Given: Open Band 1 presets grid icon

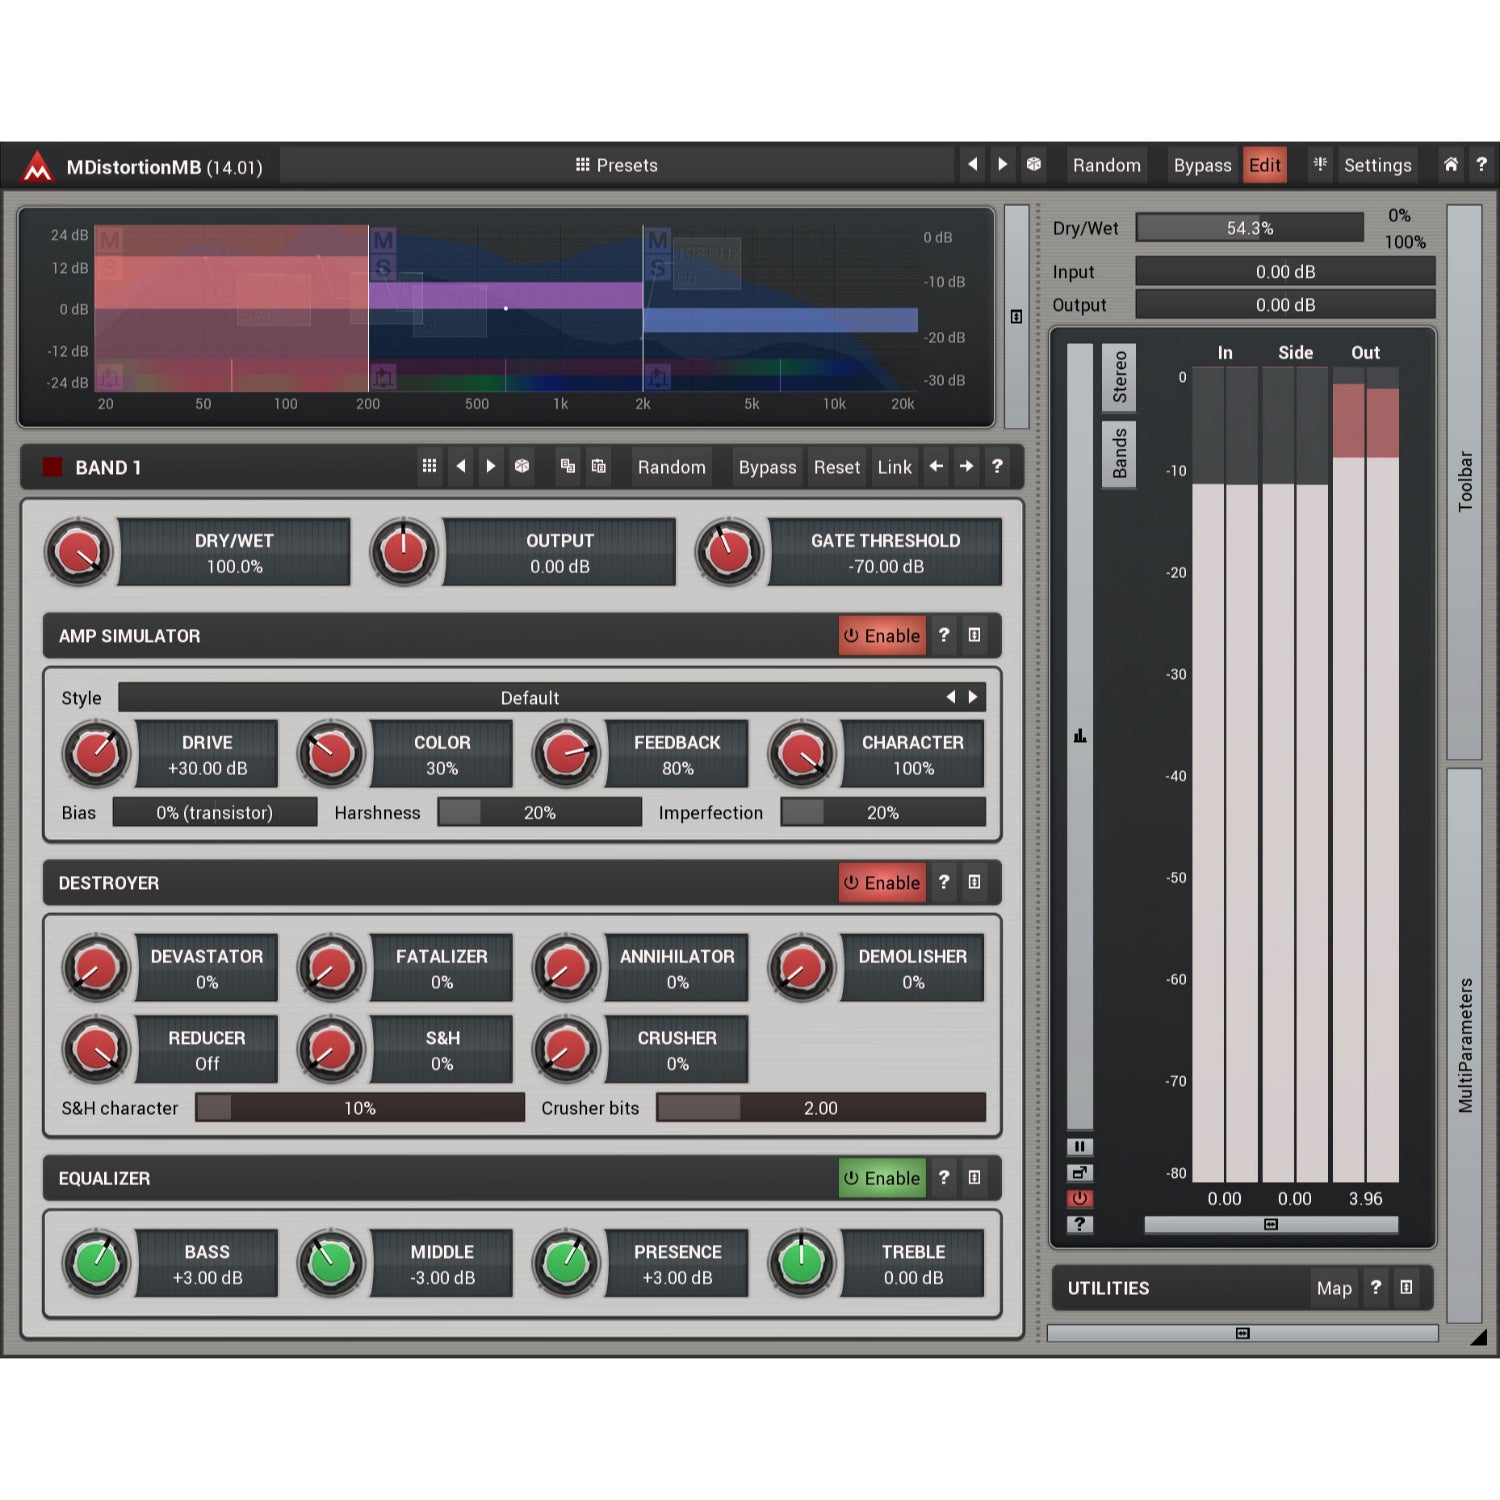Looking at the screenshot, I should 429,466.
